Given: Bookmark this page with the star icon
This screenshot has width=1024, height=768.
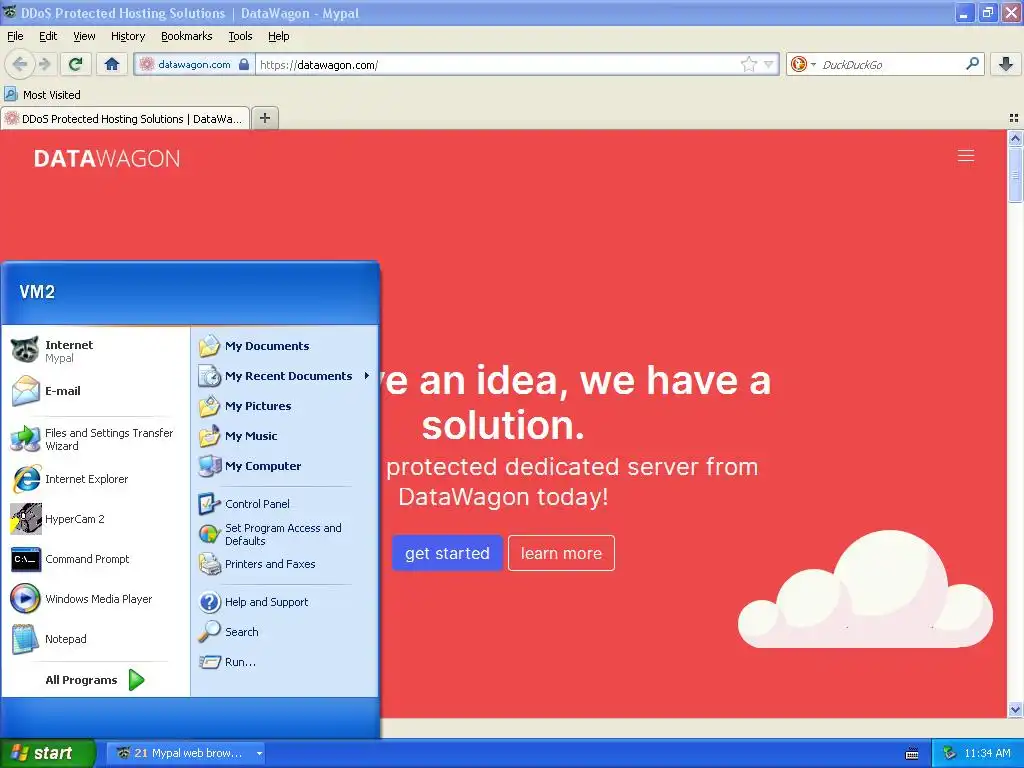Looking at the screenshot, I should point(748,64).
